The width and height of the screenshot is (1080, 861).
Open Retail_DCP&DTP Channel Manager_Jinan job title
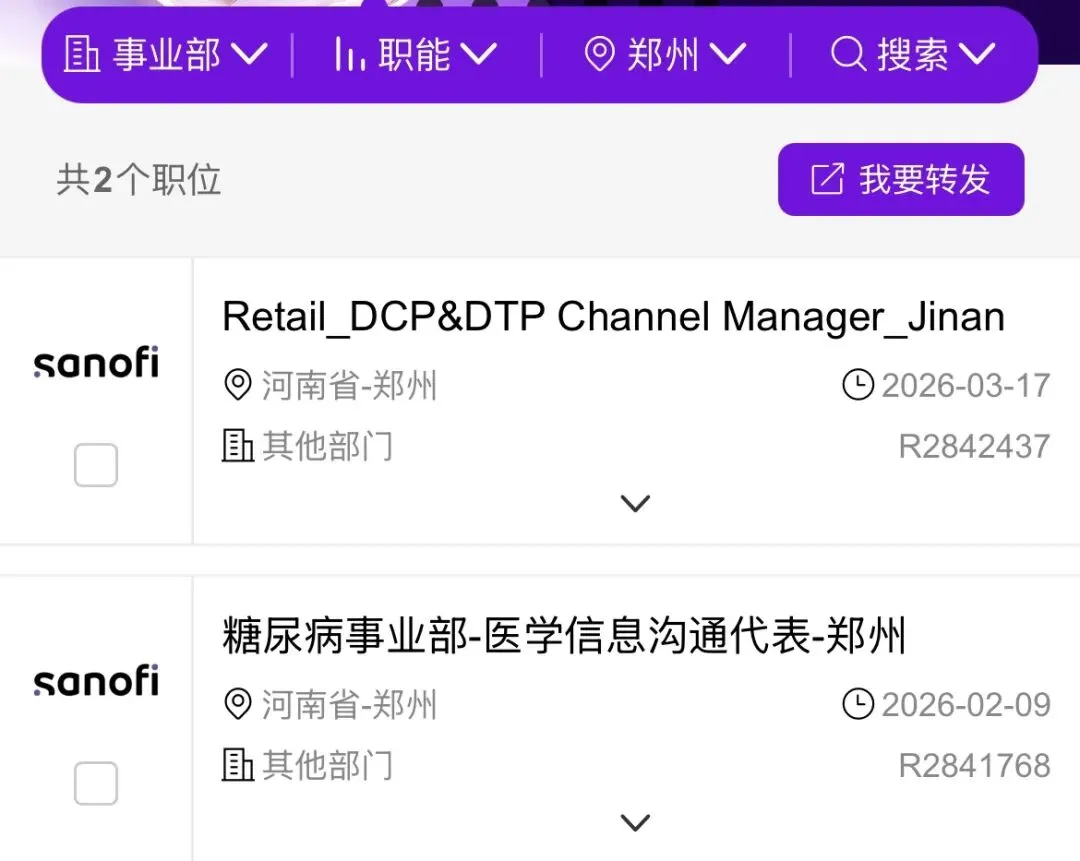point(613,318)
